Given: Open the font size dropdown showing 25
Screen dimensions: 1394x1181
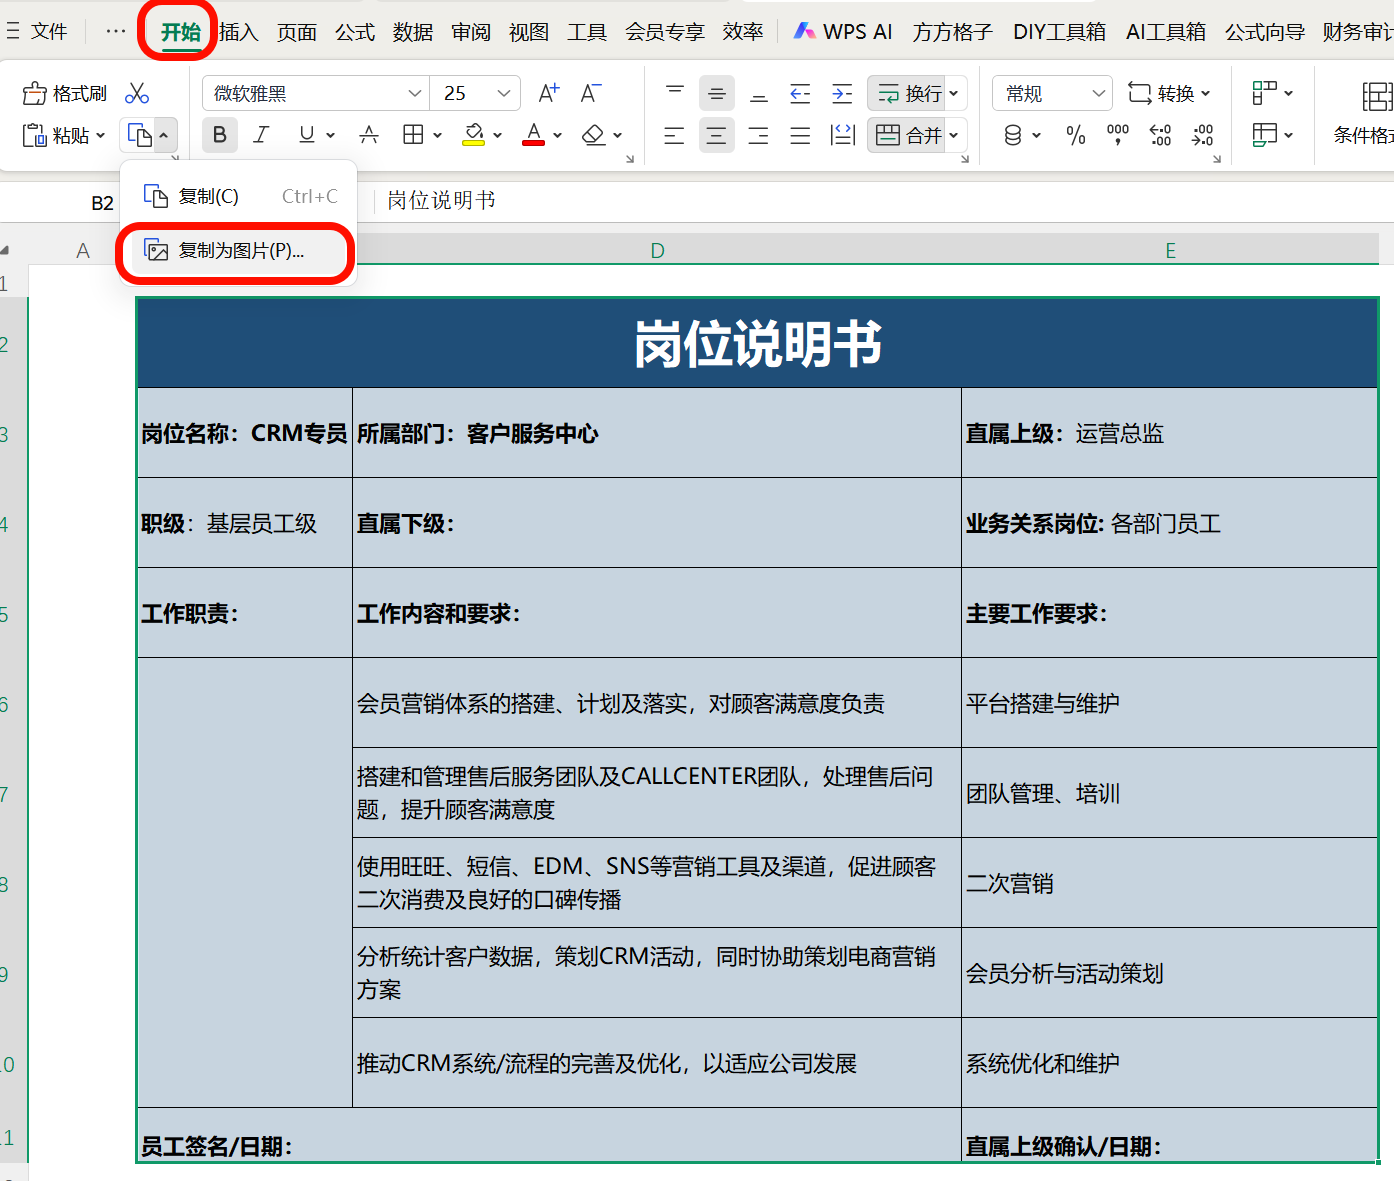Looking at the screenshot, I should 463,92.
